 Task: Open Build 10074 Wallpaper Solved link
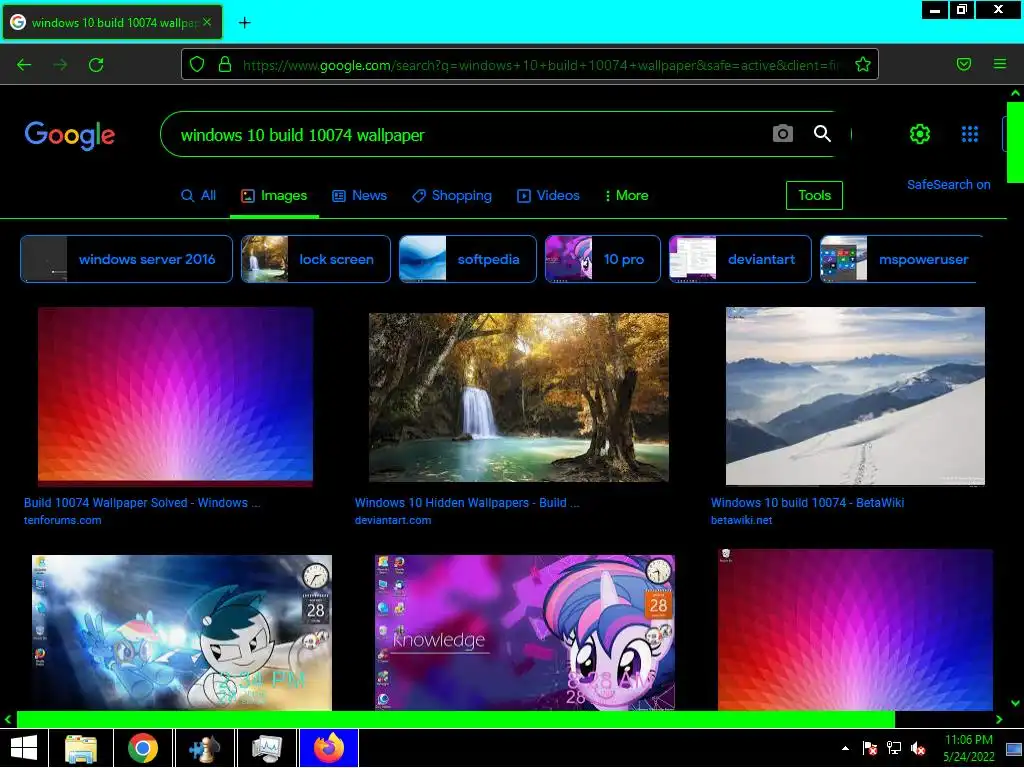[x=142, y=503]
